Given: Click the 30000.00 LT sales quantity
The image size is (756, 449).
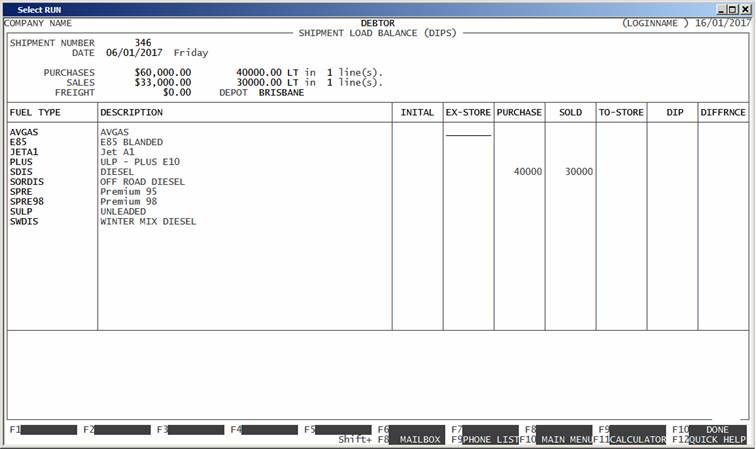Looking at the screenshot, I should pos(267,82).
